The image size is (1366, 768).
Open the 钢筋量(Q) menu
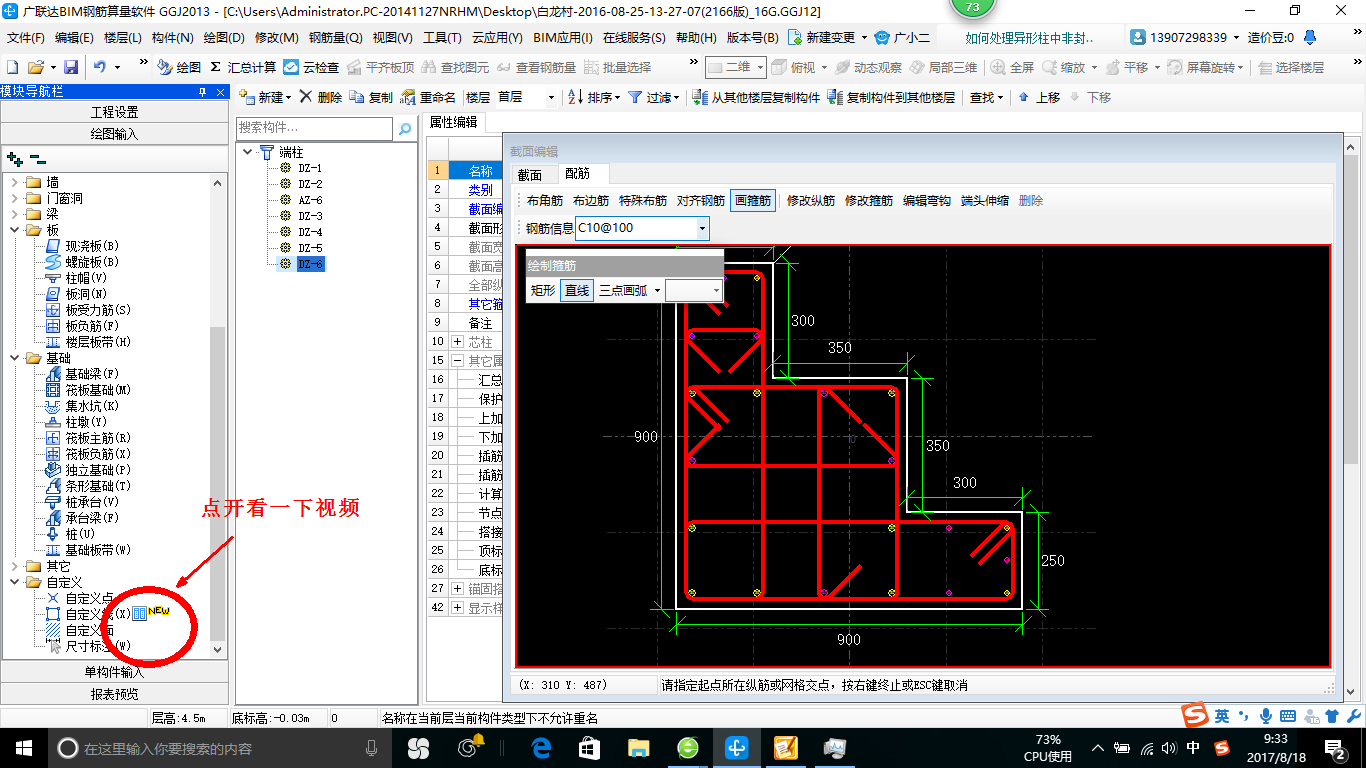pos(335,37)
